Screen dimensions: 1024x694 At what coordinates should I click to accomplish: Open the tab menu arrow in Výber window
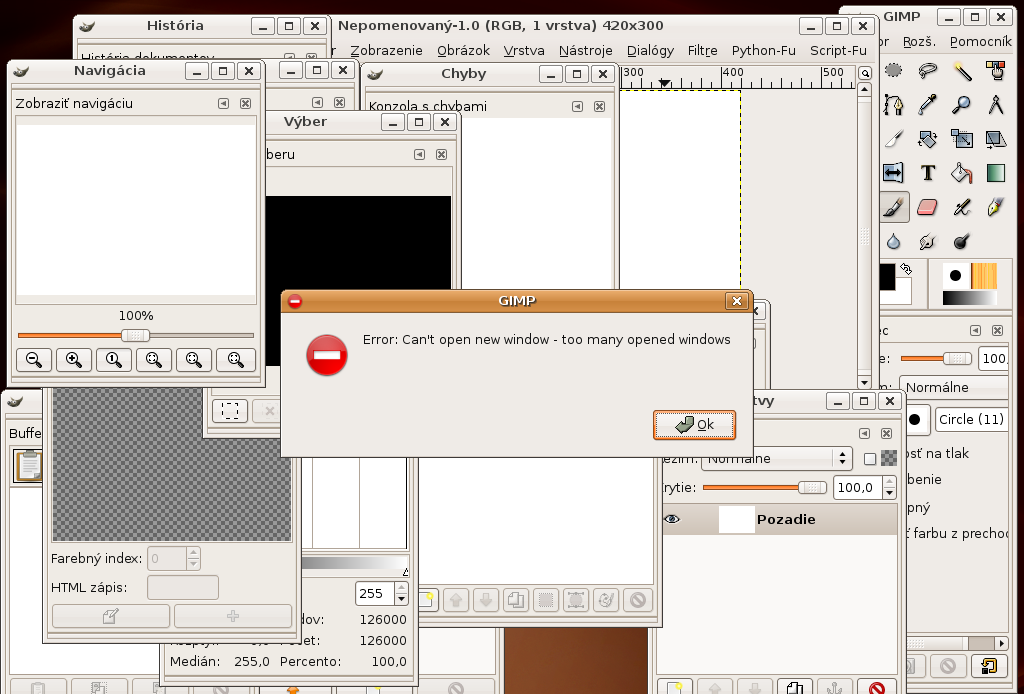click(419, 154)
